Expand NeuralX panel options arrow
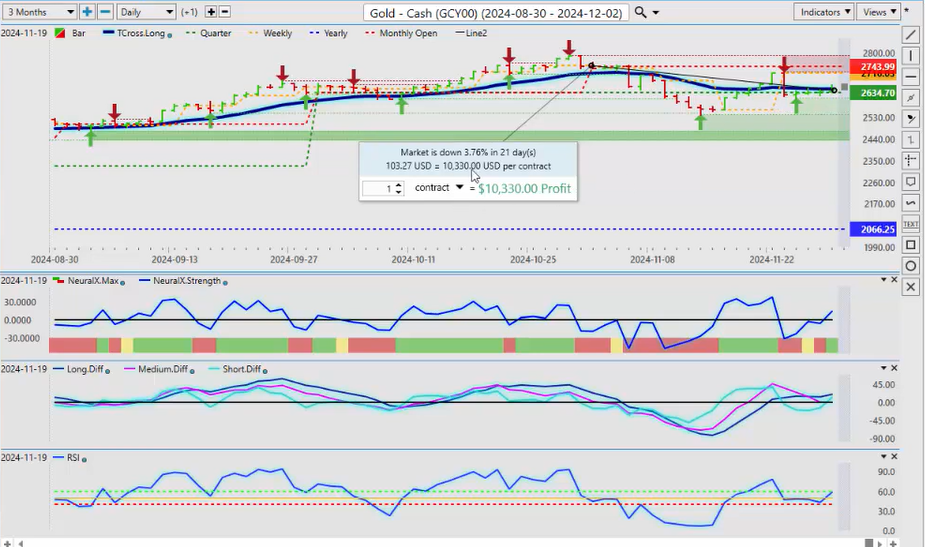Image resolution: width=925 pixels, height=547 pixels. pos(884,280)
